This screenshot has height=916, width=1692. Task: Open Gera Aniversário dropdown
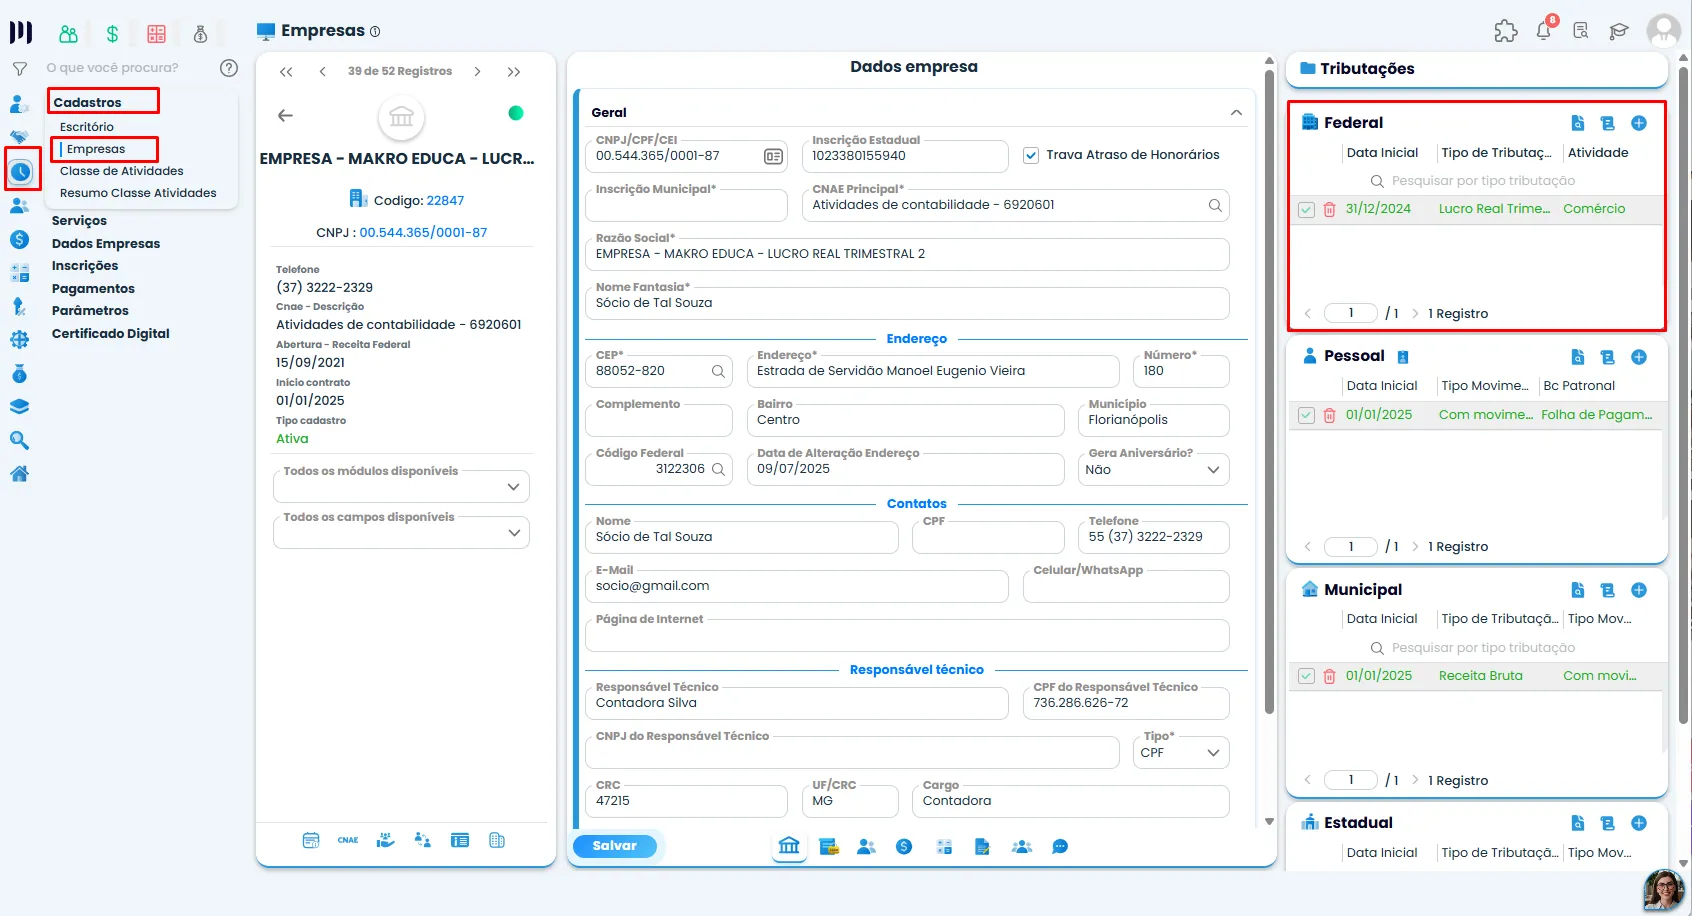[x=1154, y=470]
